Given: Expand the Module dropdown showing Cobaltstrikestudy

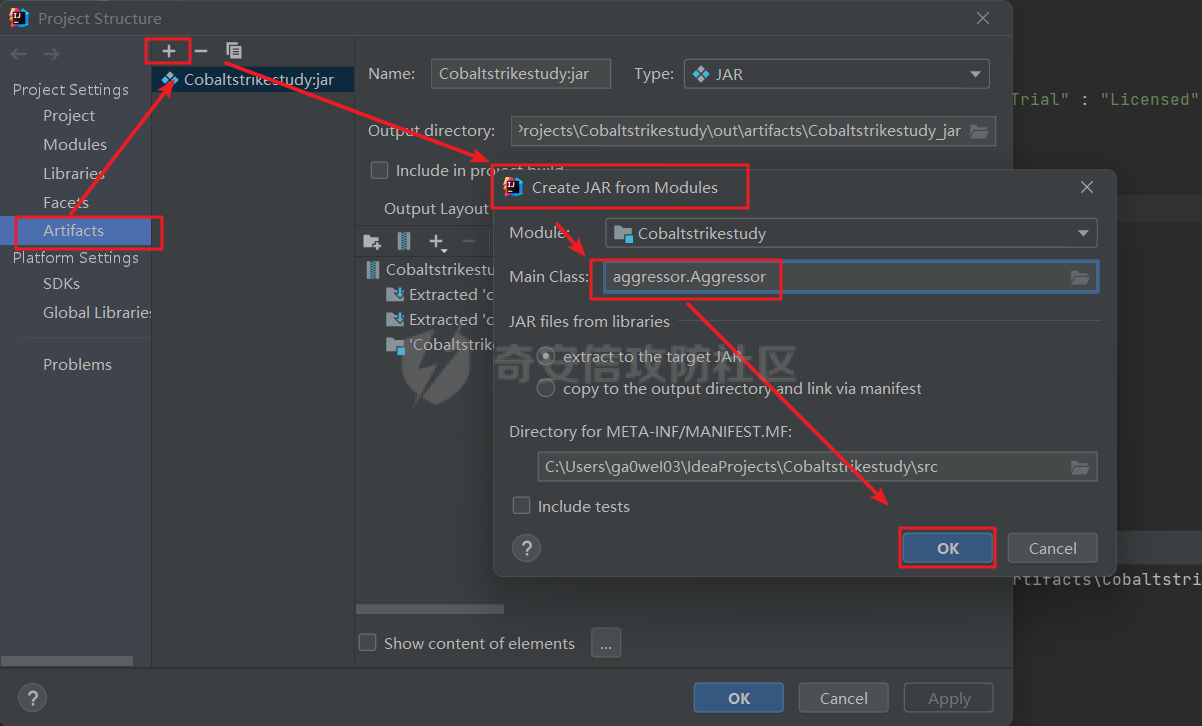Looking at the screenshot, I should tap(851, 233).
